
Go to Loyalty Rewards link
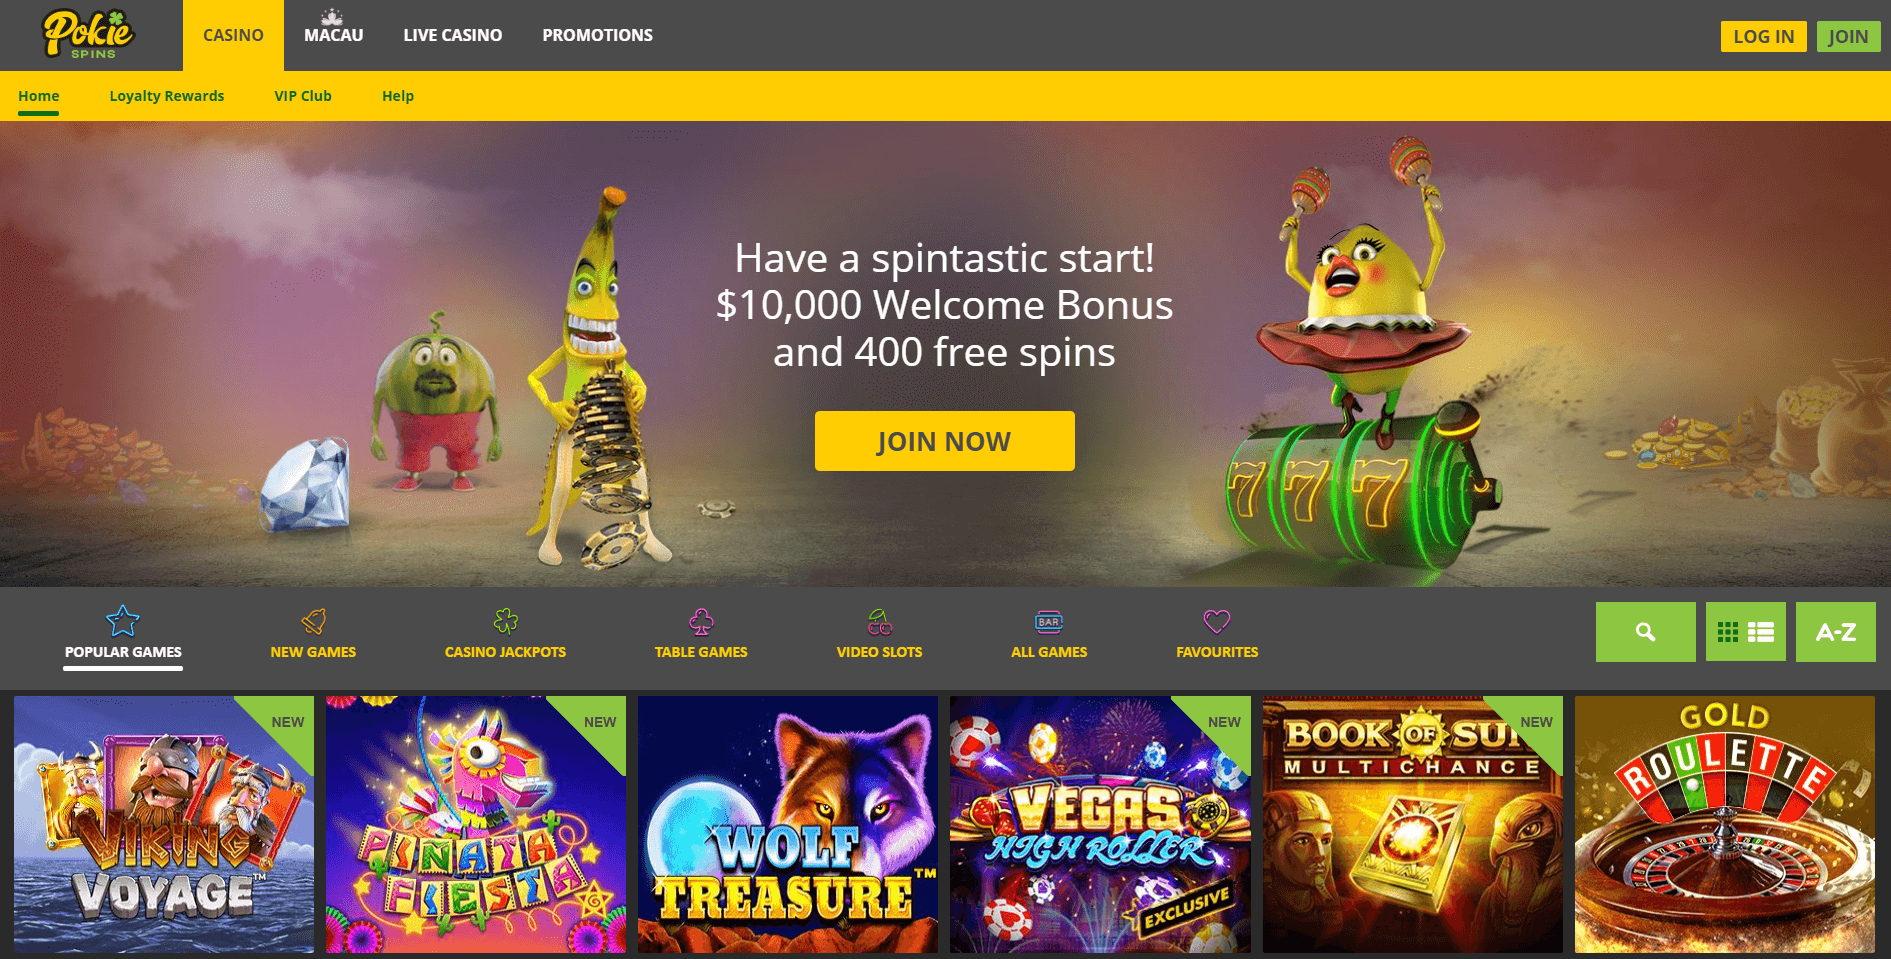[166, 96]
